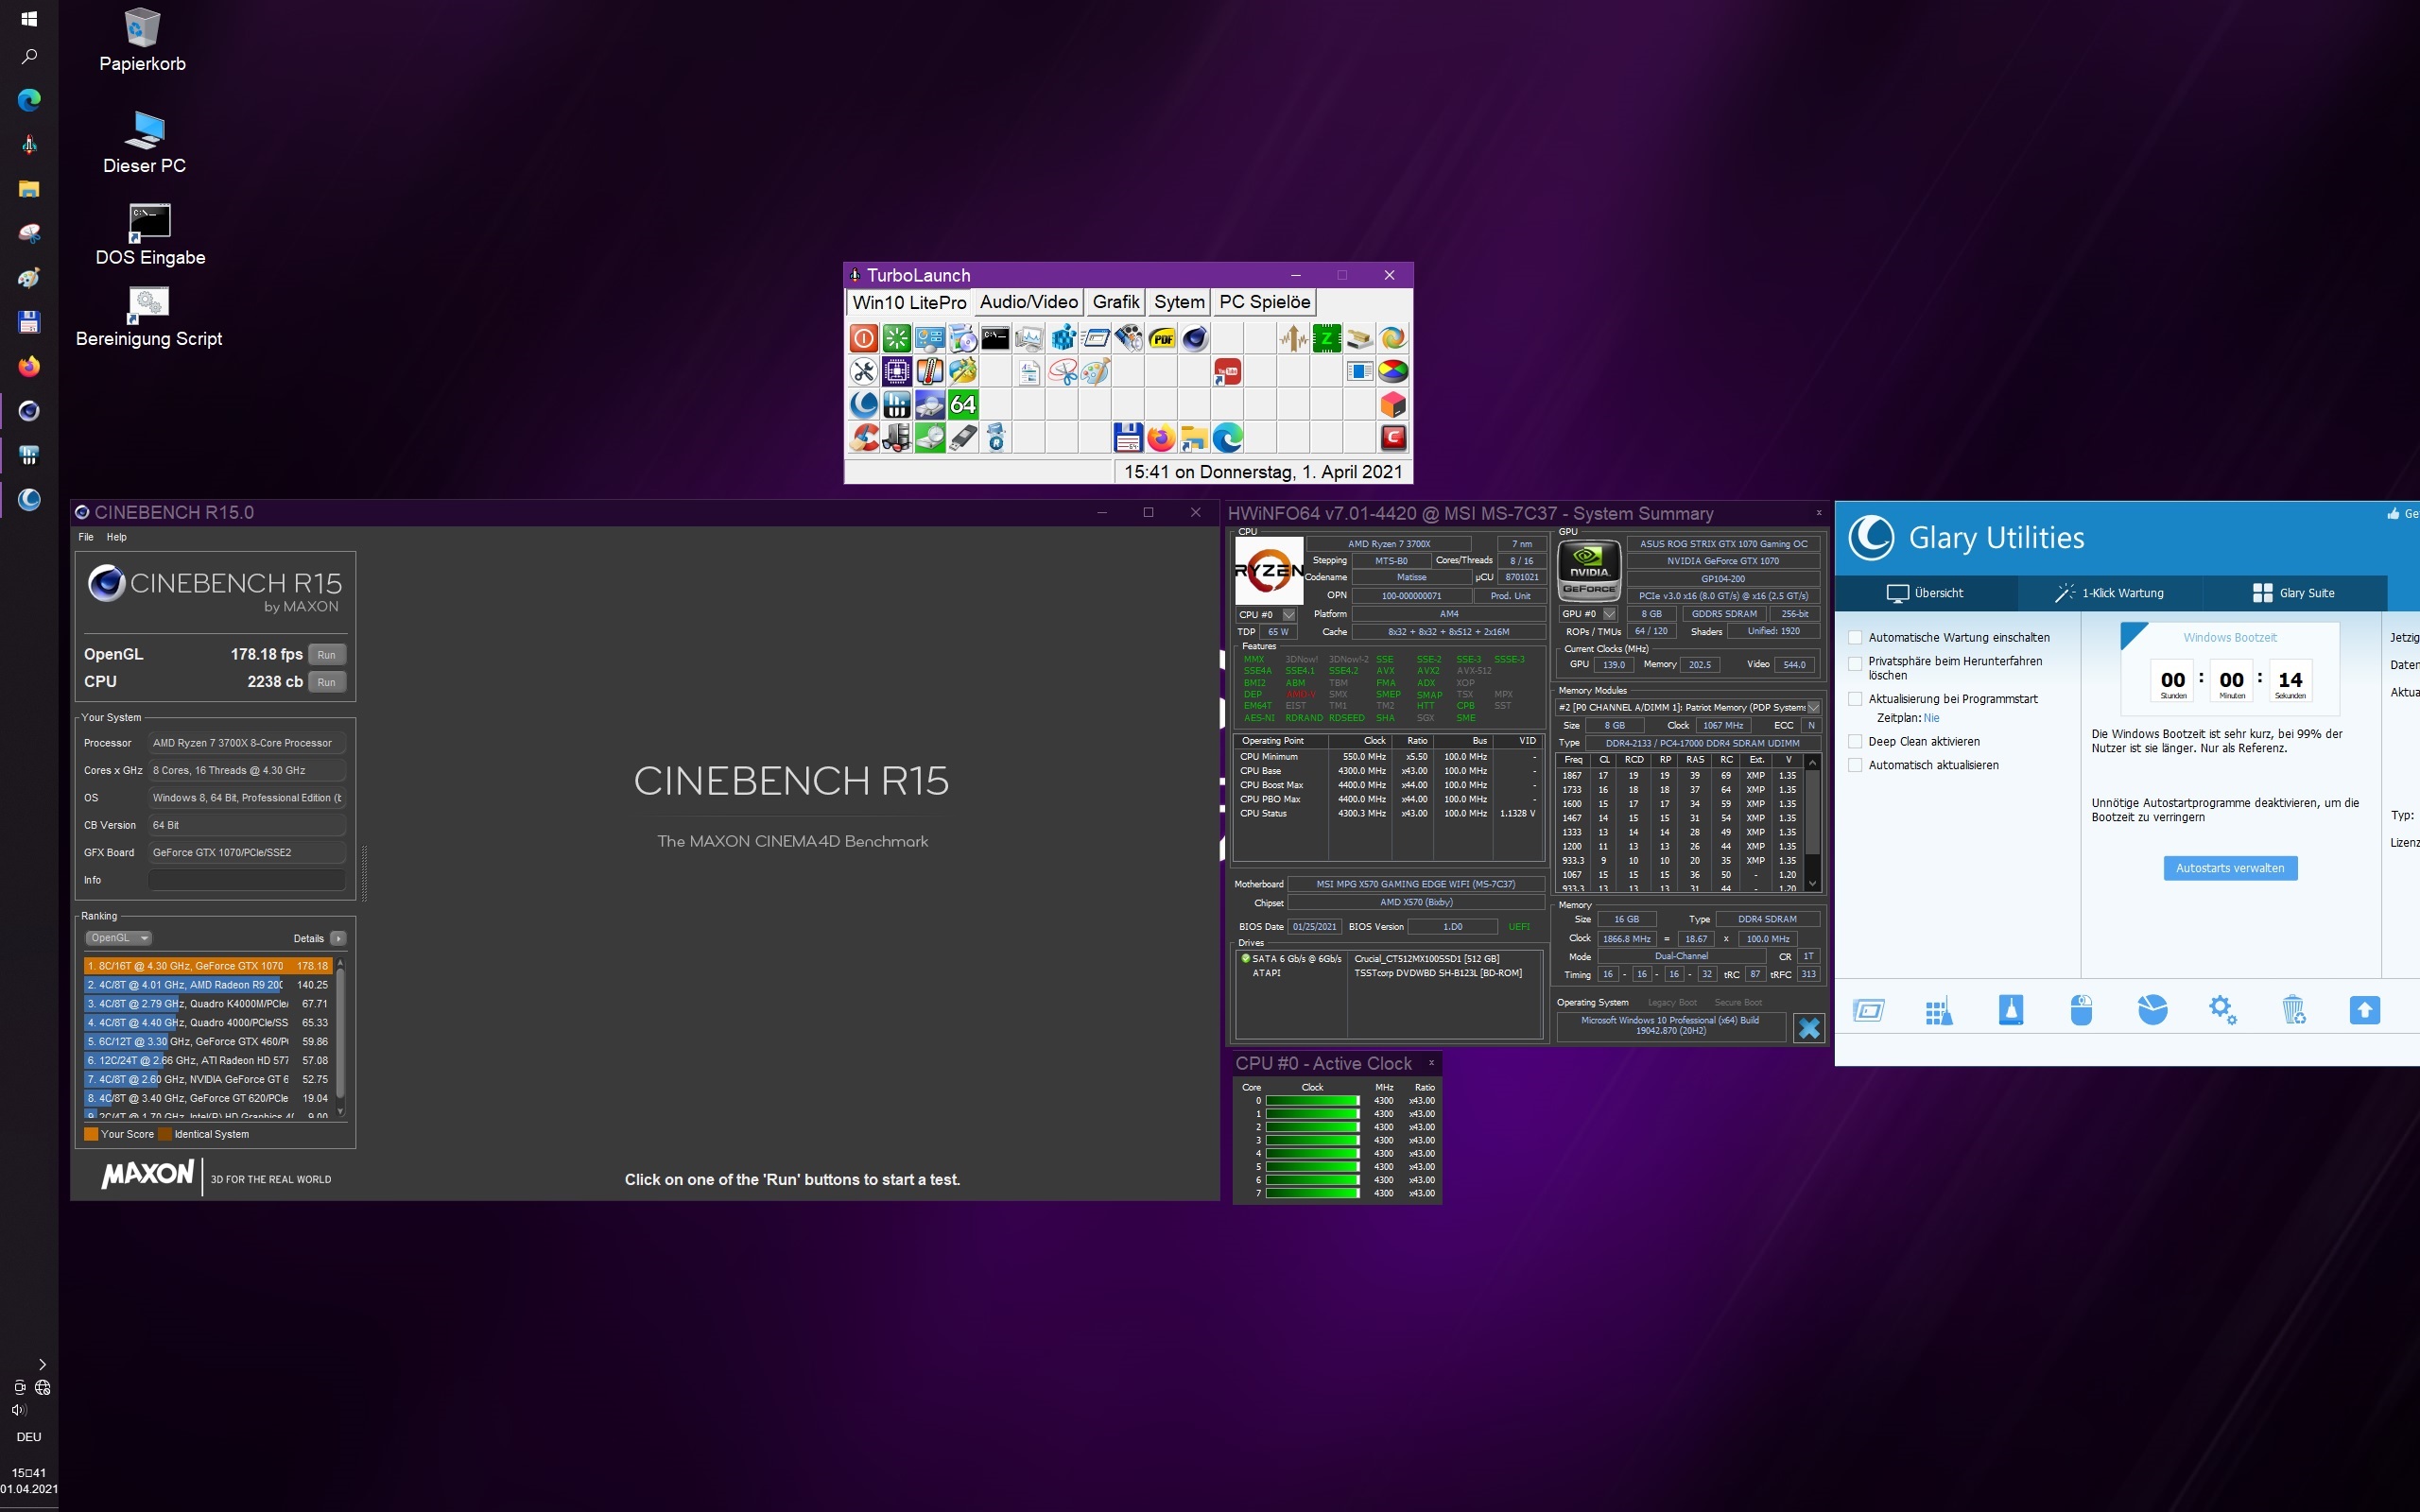The image size is (2420, 1512).
Task: Click the YouTube shortcut icon in TurboLaunch
Action: click(1228, 372)
